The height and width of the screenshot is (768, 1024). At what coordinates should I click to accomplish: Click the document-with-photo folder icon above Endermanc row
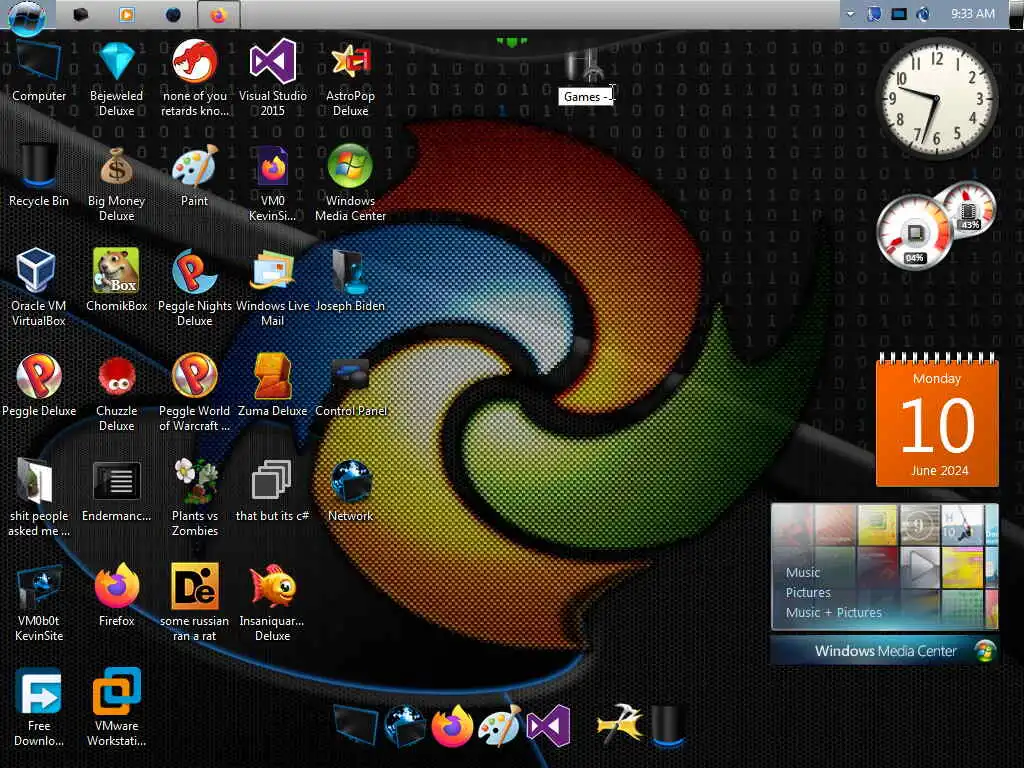[x=39, y=498]
